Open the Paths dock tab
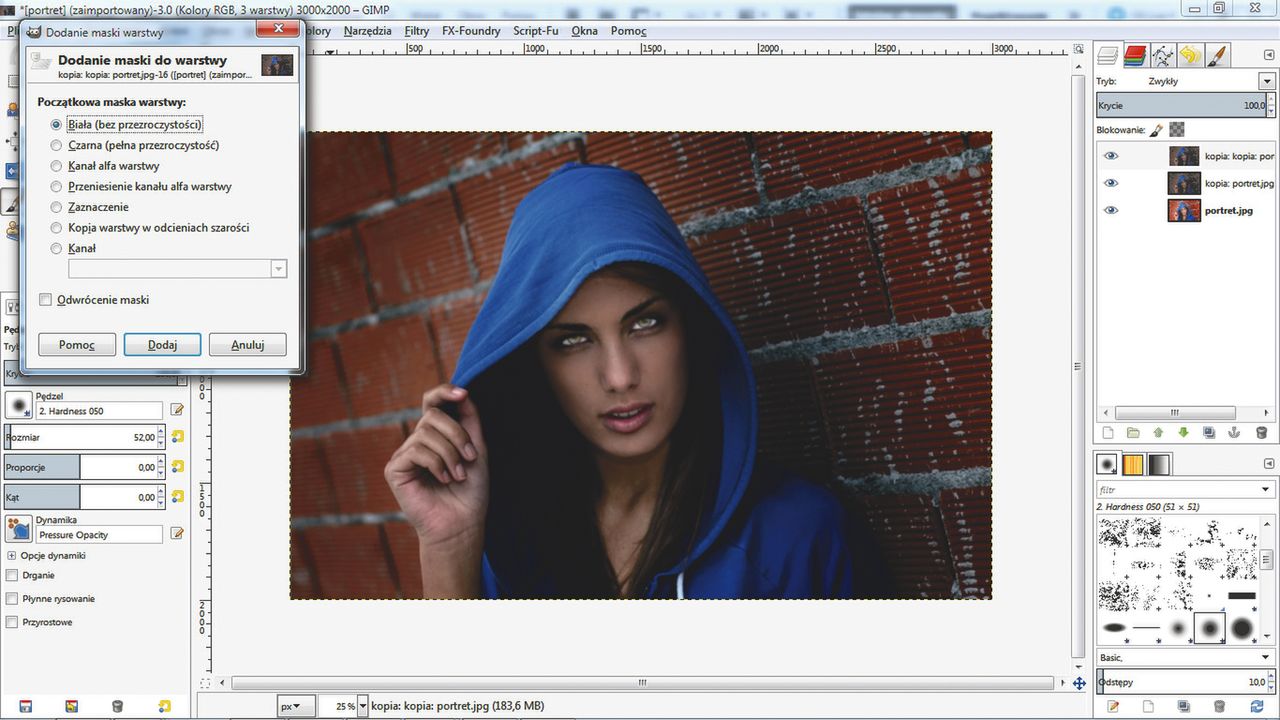This screenshot has height=720, width=1280. (1162, 55)
